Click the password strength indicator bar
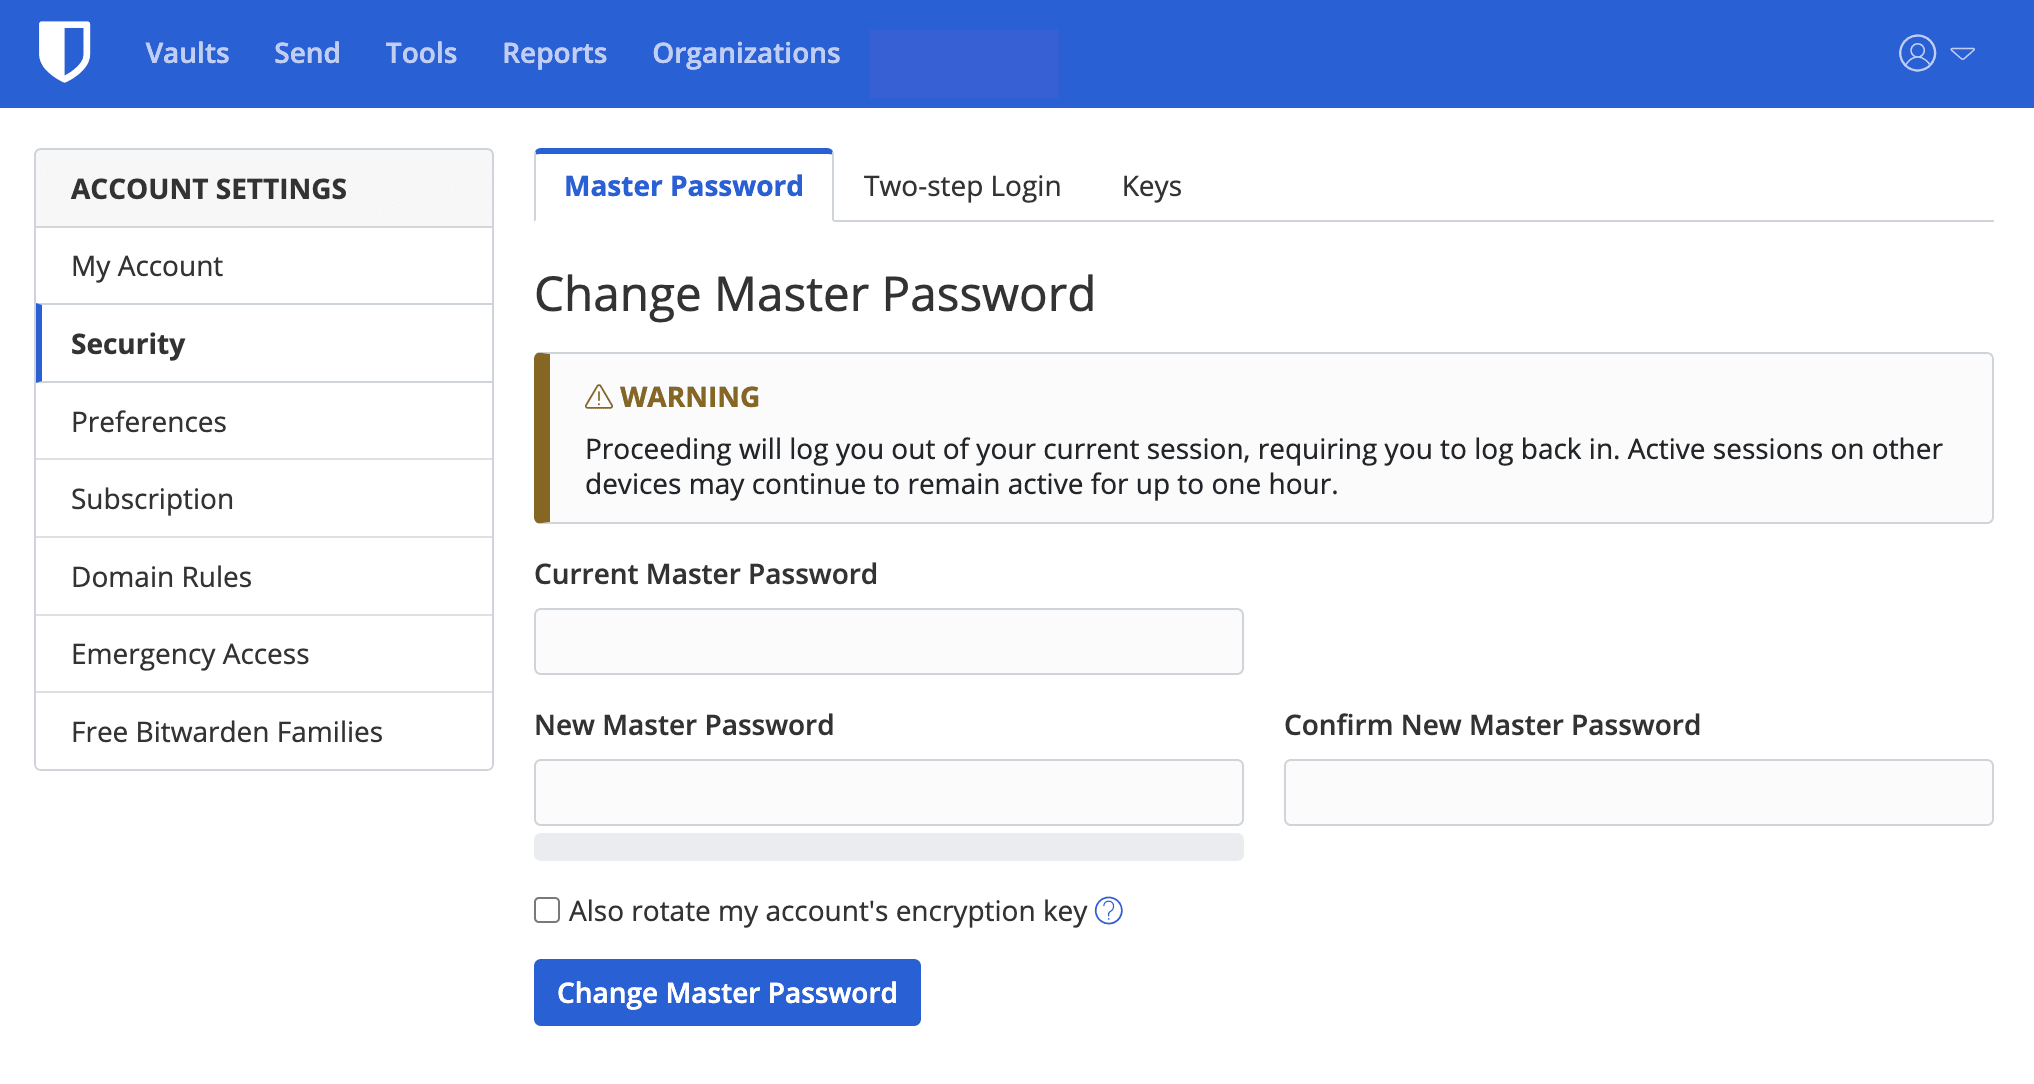Viewport: 2034px width, 1084px height. point(888,849)
